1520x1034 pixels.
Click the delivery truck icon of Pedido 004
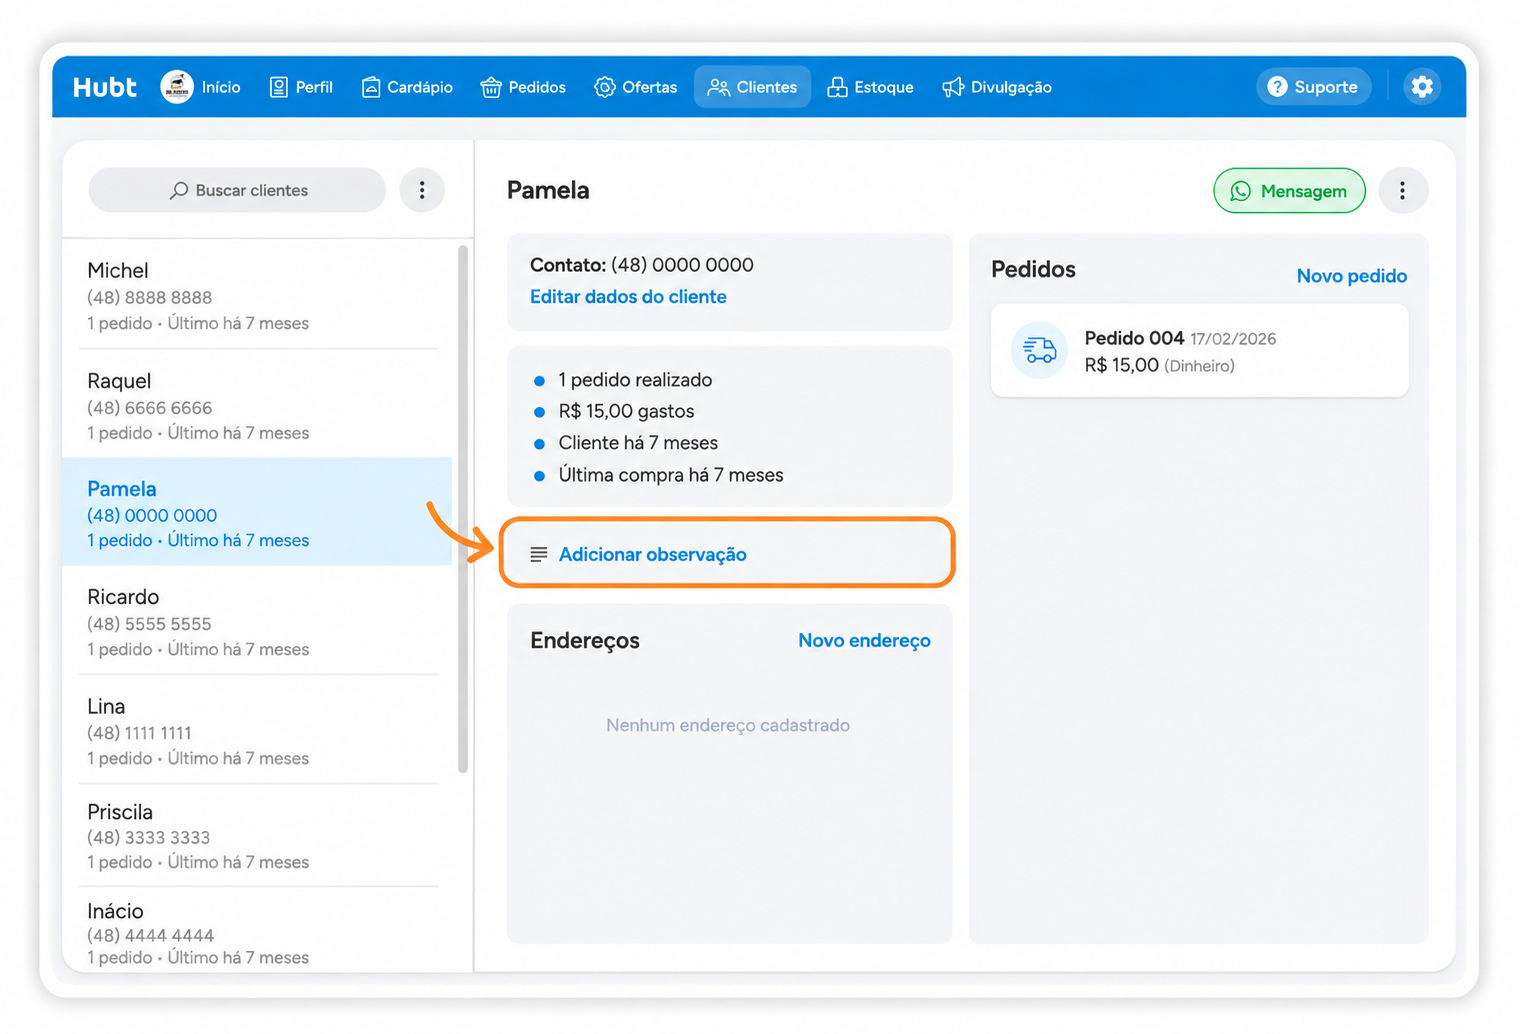(x=1040, y=351)
